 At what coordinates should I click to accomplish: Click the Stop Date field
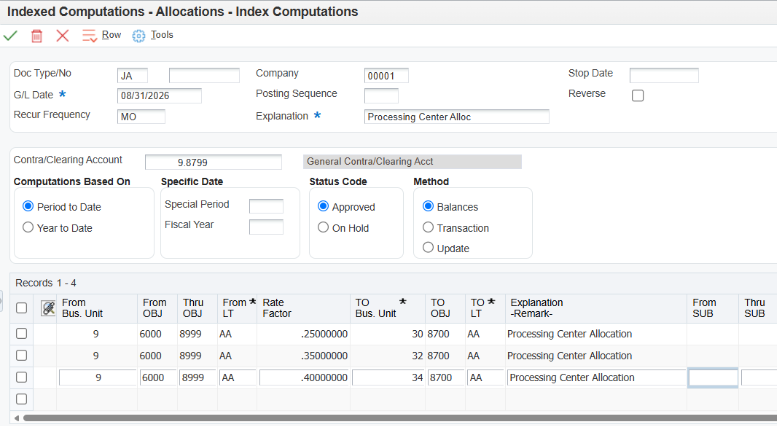tap(664, 76)
